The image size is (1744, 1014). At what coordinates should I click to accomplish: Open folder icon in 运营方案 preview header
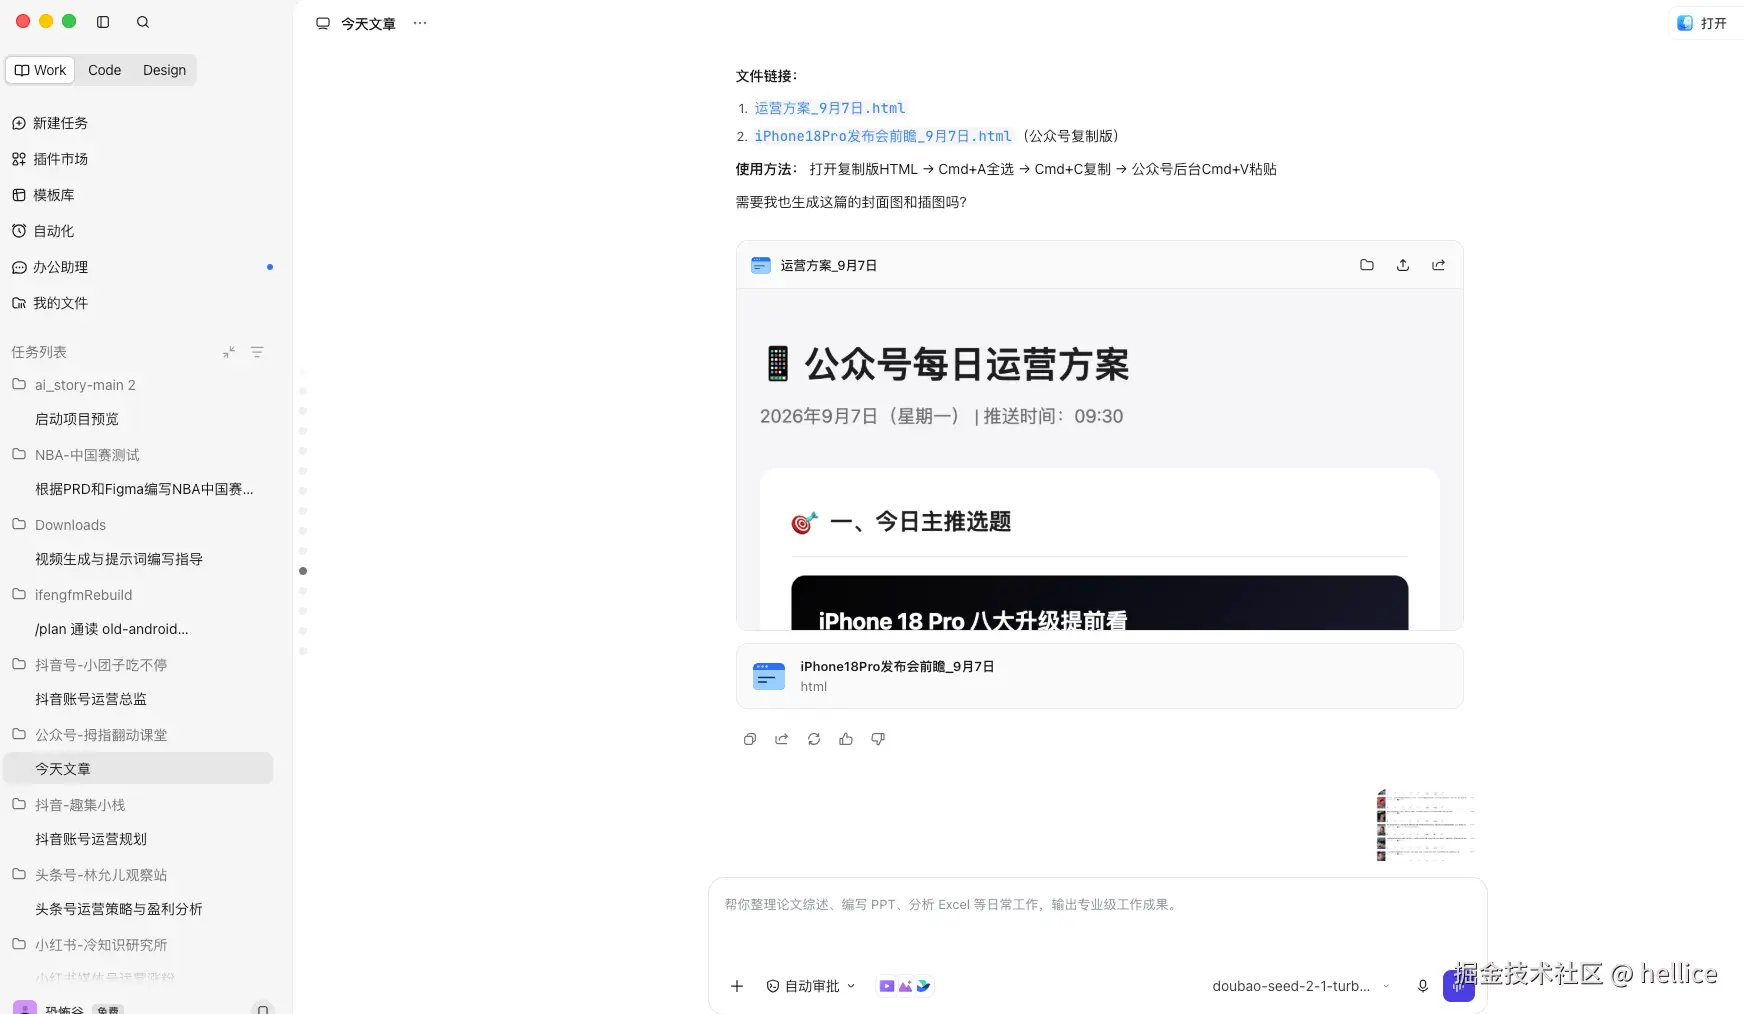[x=1367, y=265]
